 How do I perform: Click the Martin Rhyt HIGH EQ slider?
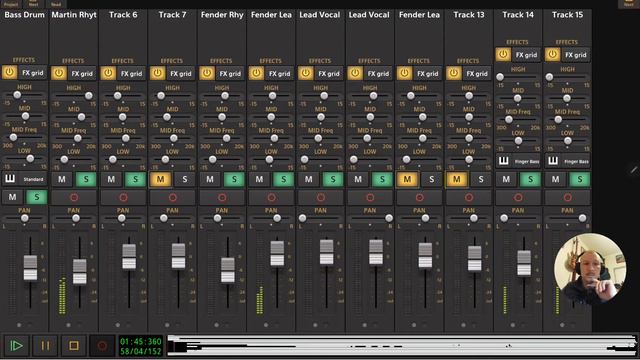74,96
